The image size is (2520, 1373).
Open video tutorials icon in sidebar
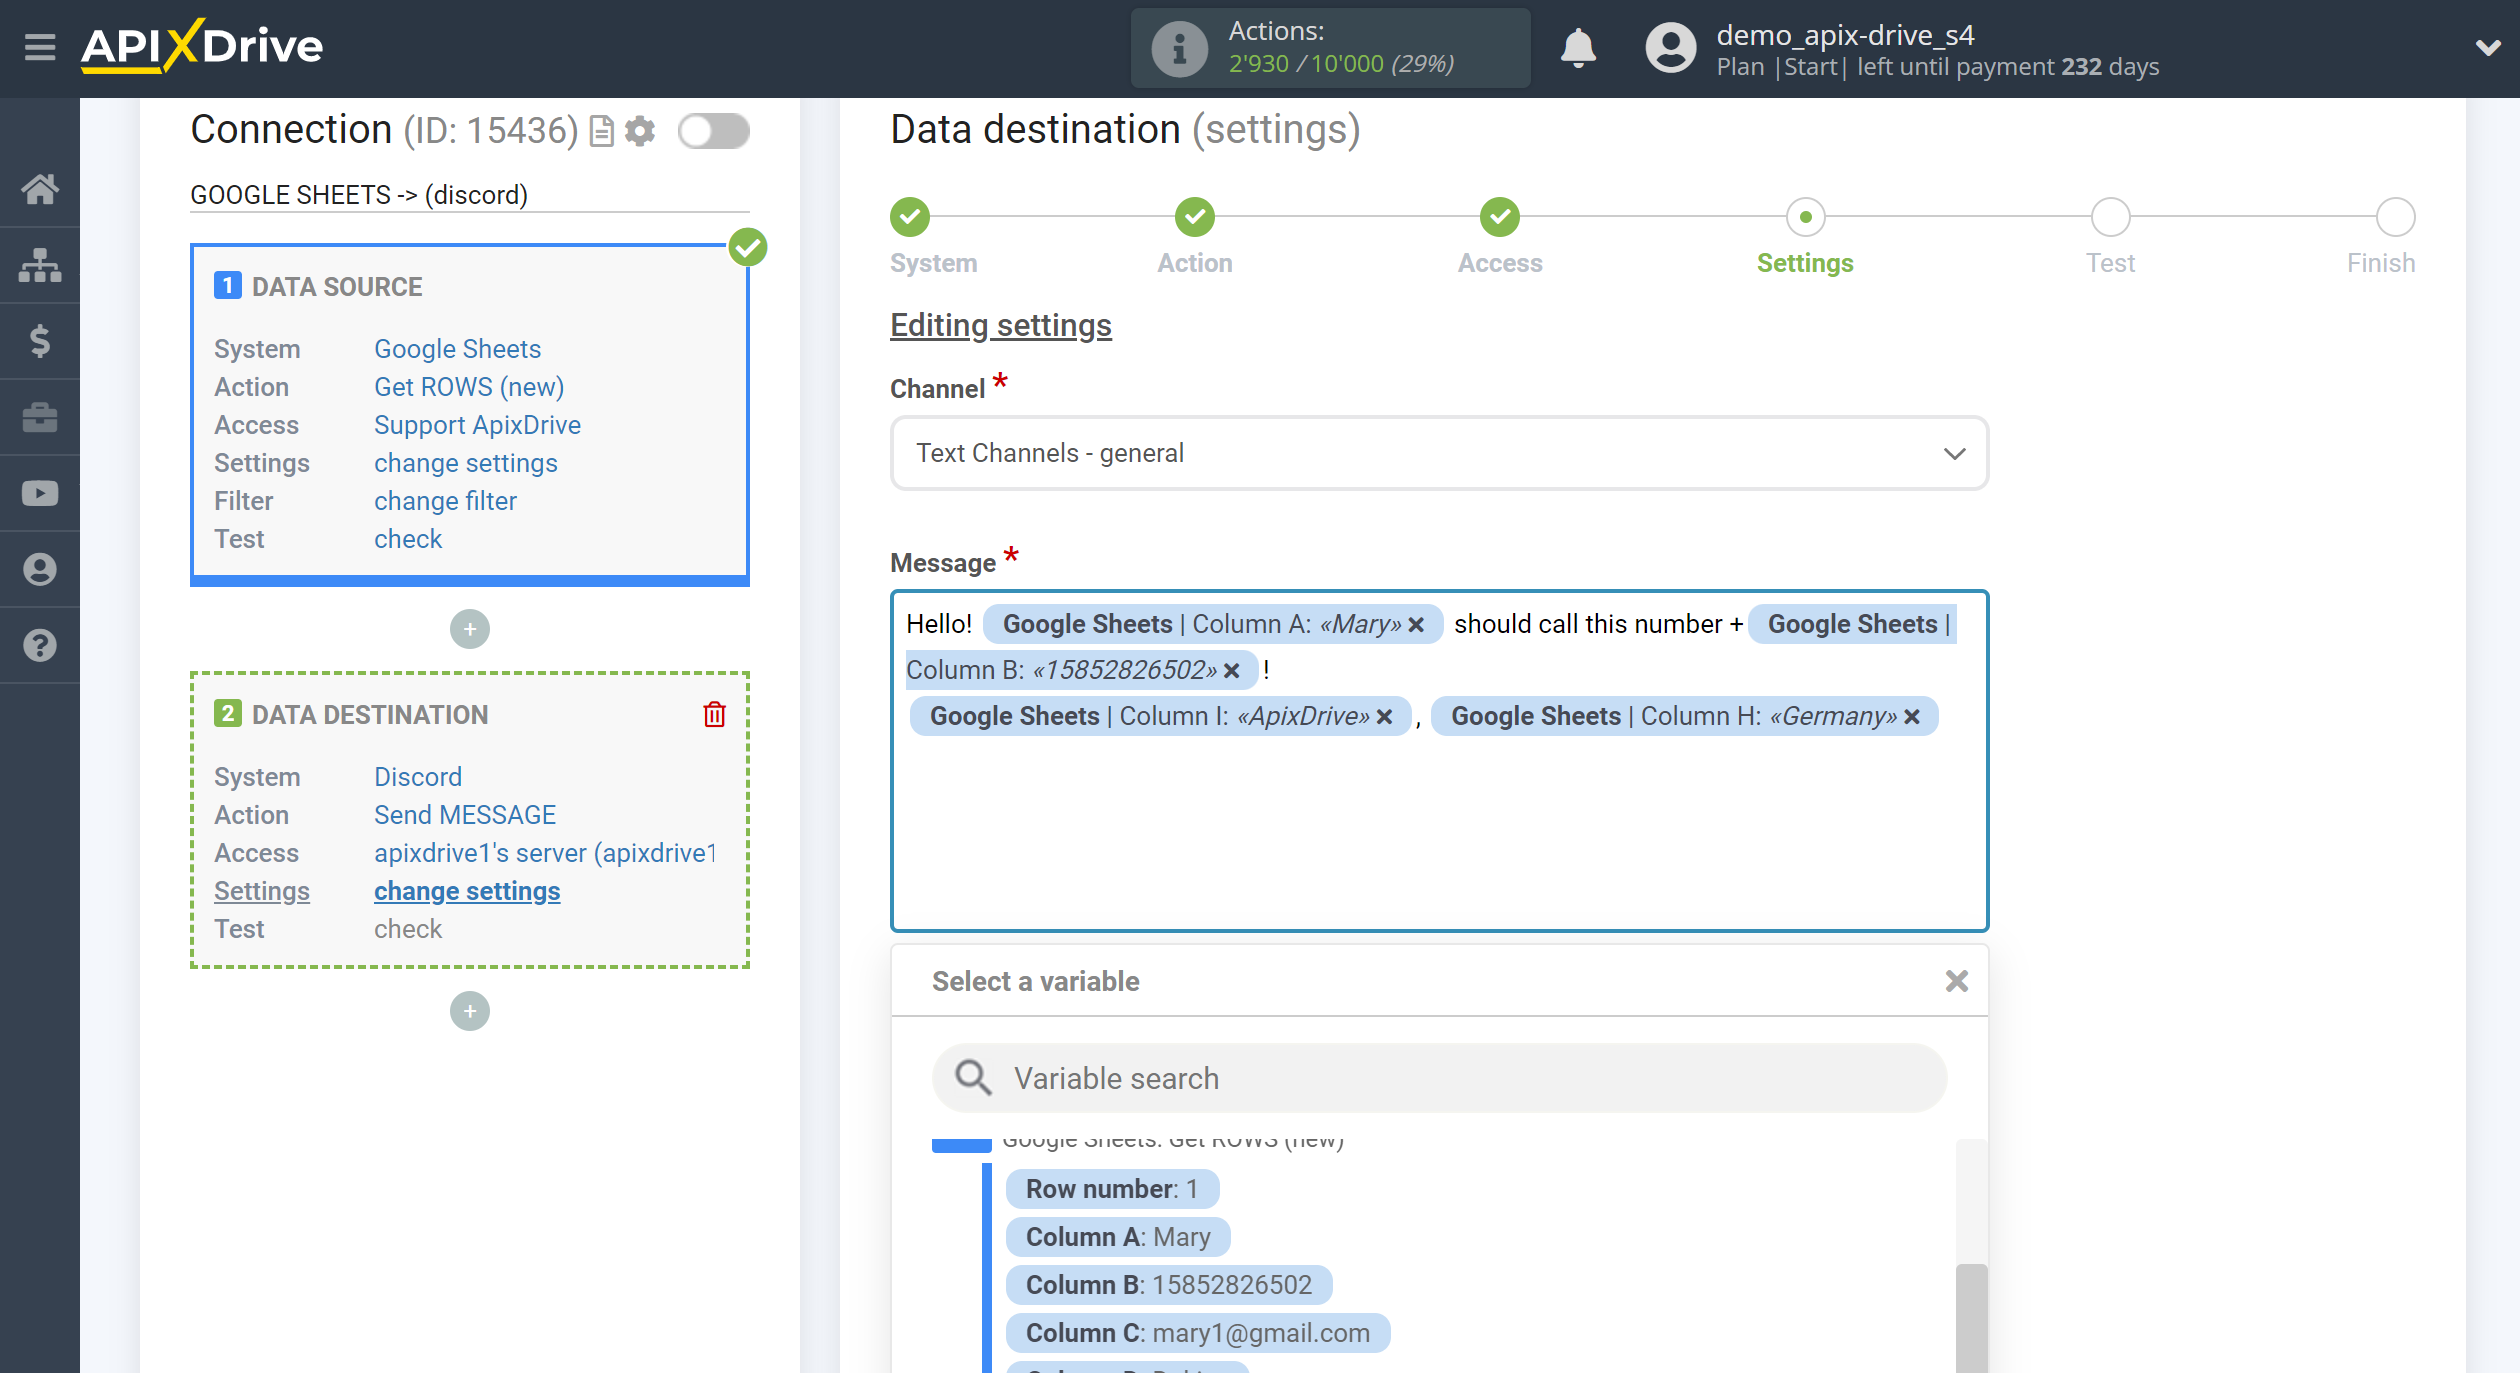(x=40, y=493)
